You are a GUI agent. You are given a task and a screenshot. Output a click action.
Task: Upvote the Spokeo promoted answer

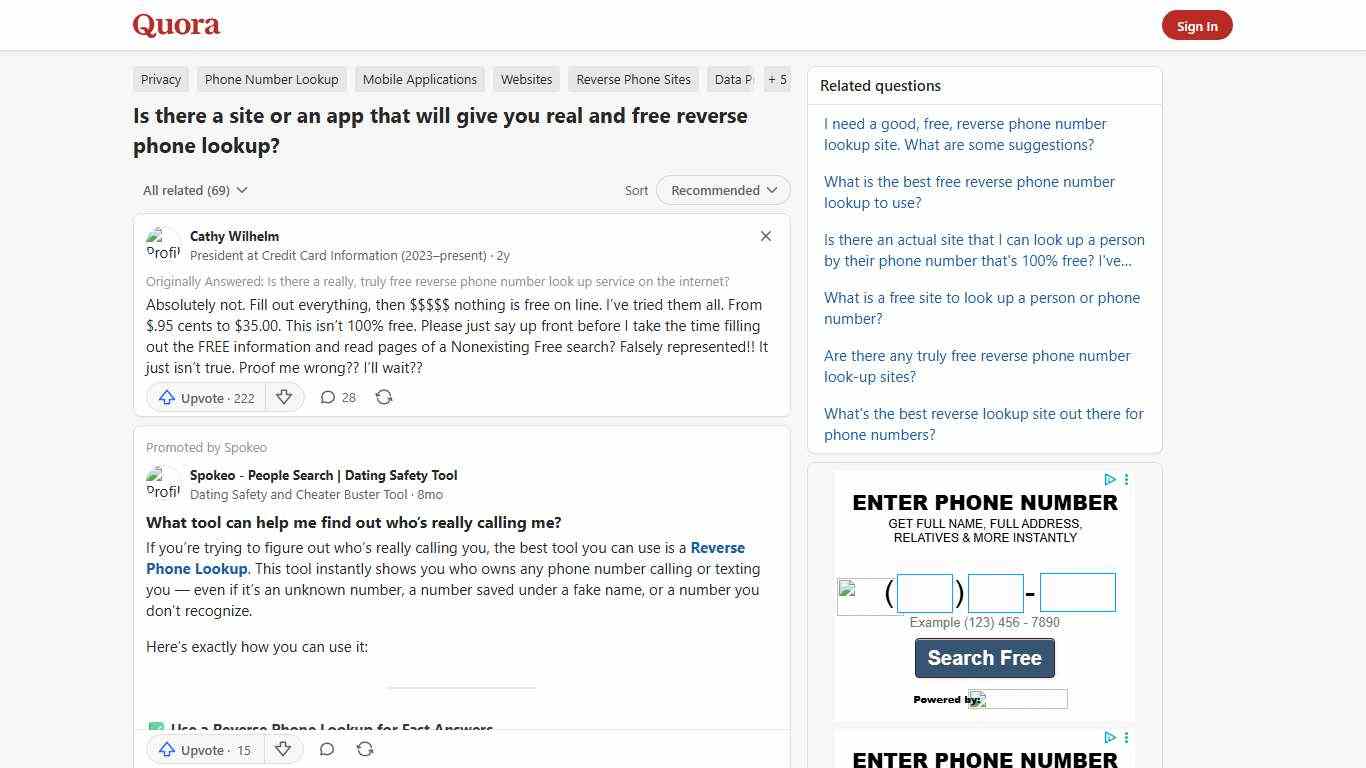(204, 750)
